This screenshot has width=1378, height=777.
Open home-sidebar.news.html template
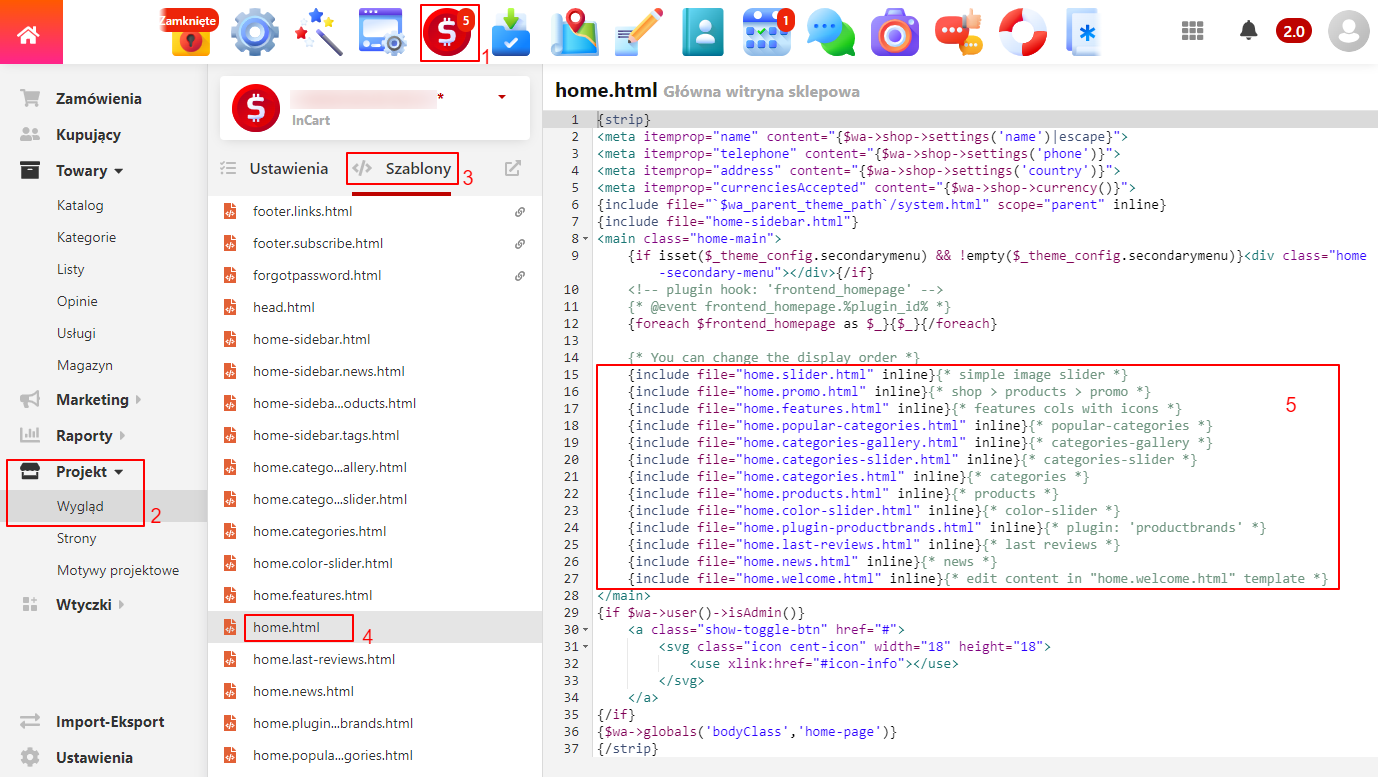(329, 371)
